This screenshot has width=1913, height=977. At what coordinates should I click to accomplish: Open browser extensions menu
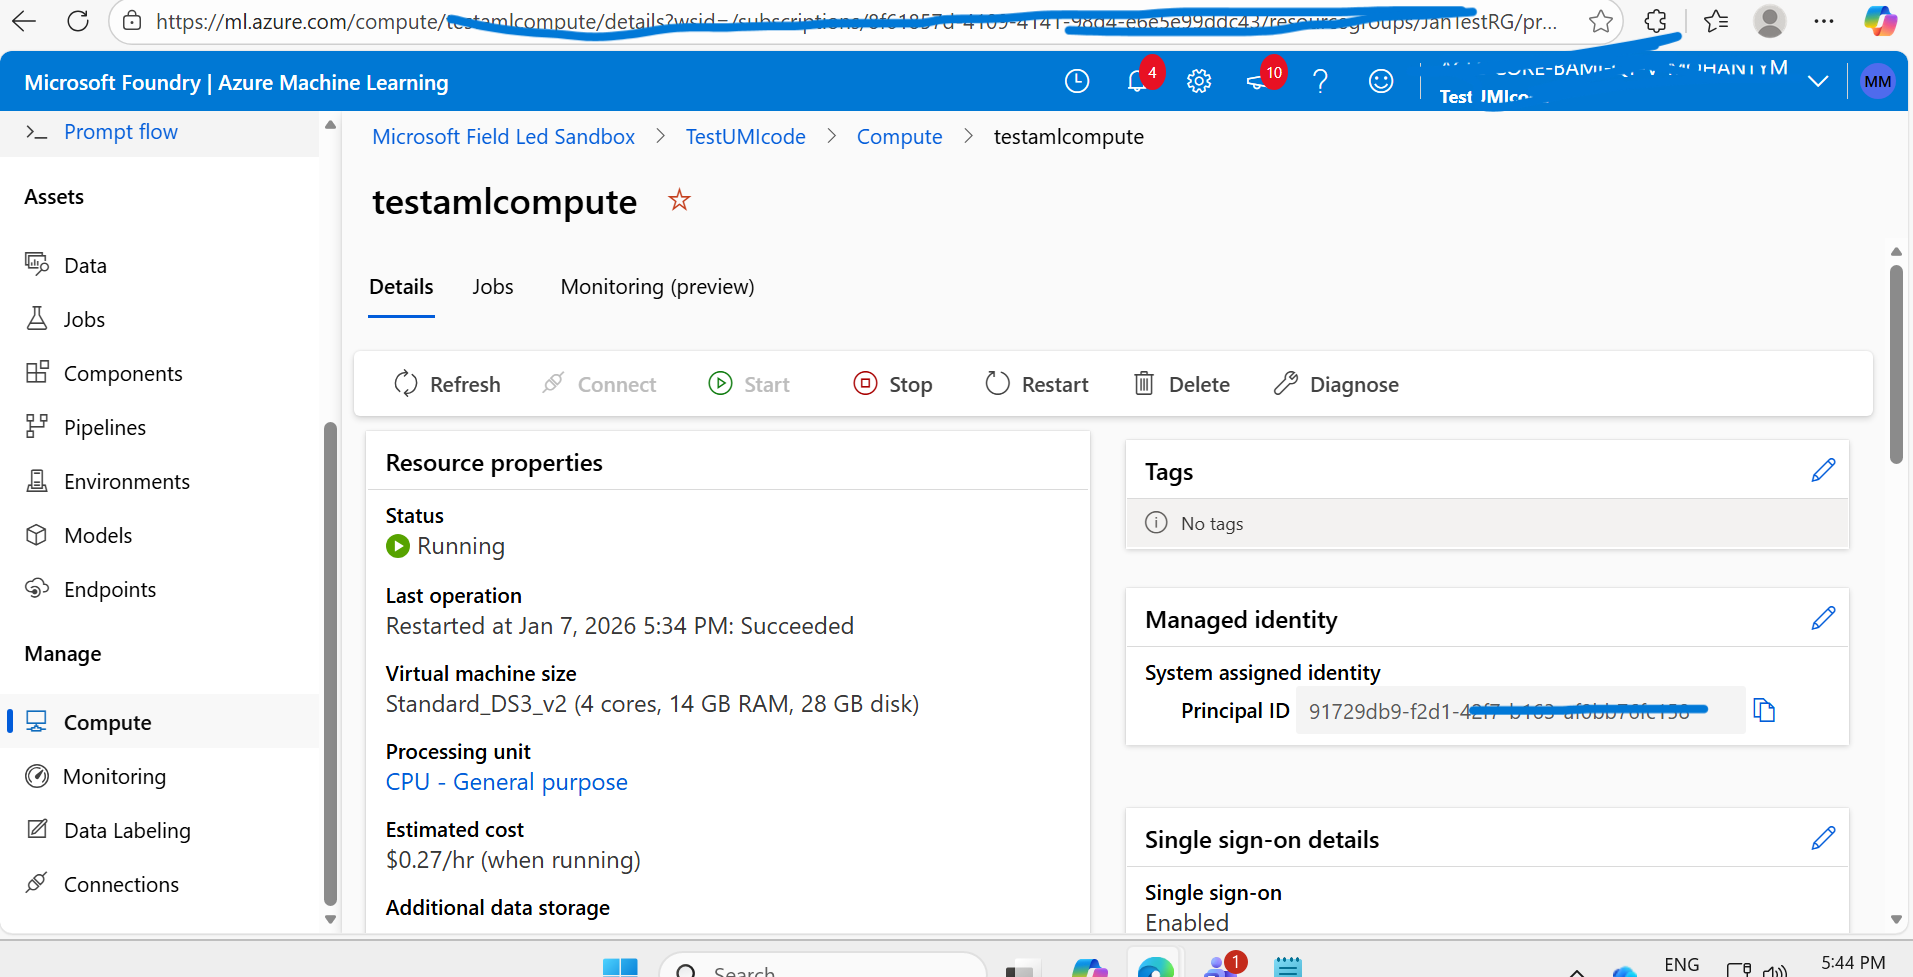(x=1656, y=21)
